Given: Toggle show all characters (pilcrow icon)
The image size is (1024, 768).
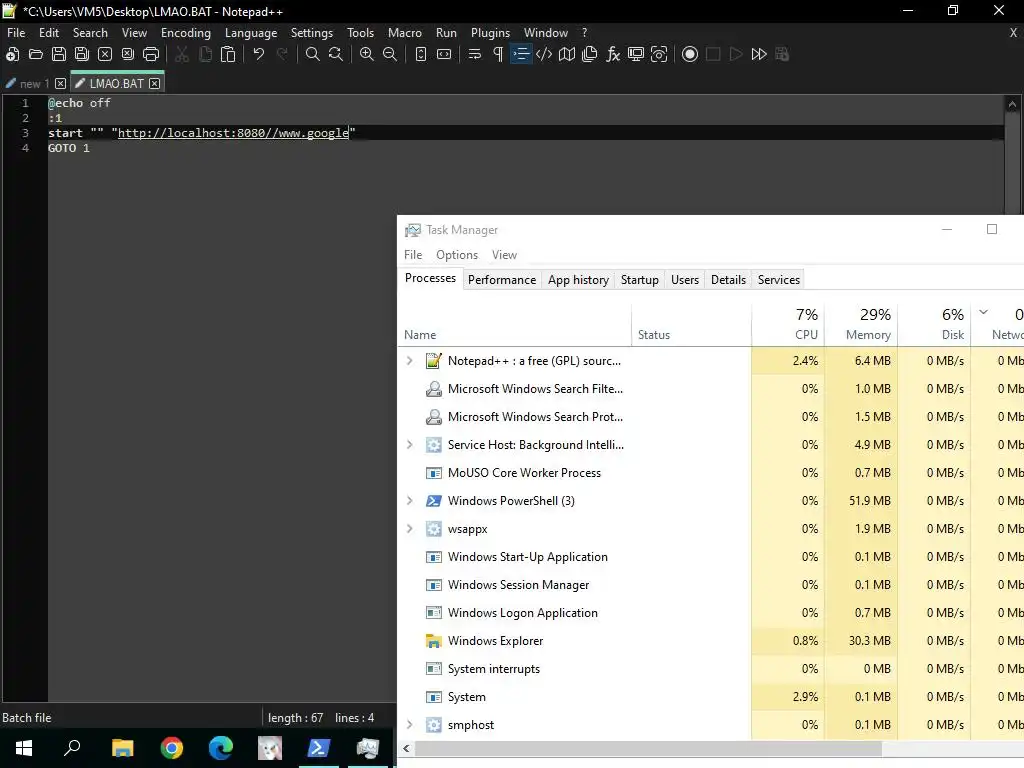Looking at the screenshot, I should pos(498,54).
